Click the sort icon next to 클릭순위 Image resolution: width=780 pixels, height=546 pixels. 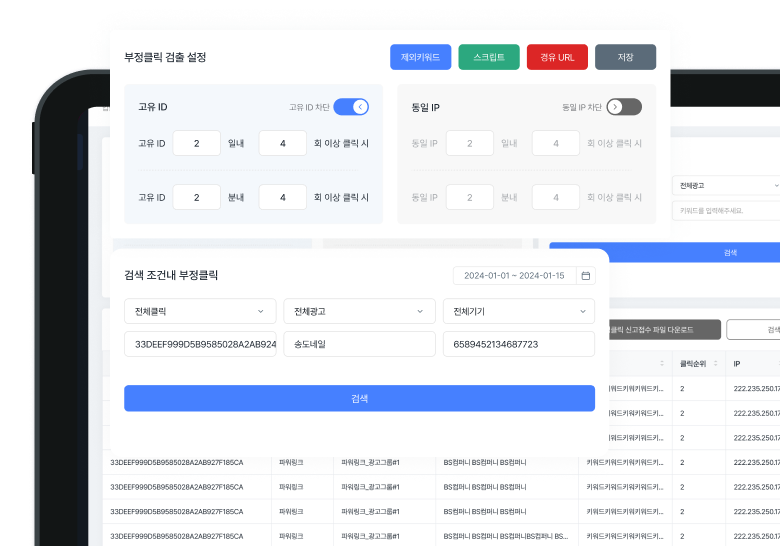pyautogui.click(x=714, y=365)
